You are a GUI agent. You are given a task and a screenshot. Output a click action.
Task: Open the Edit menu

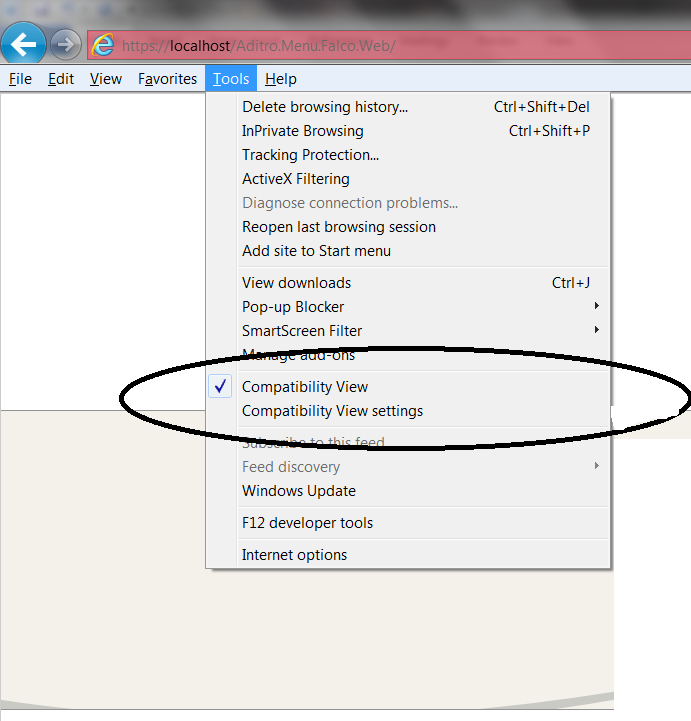61,79
